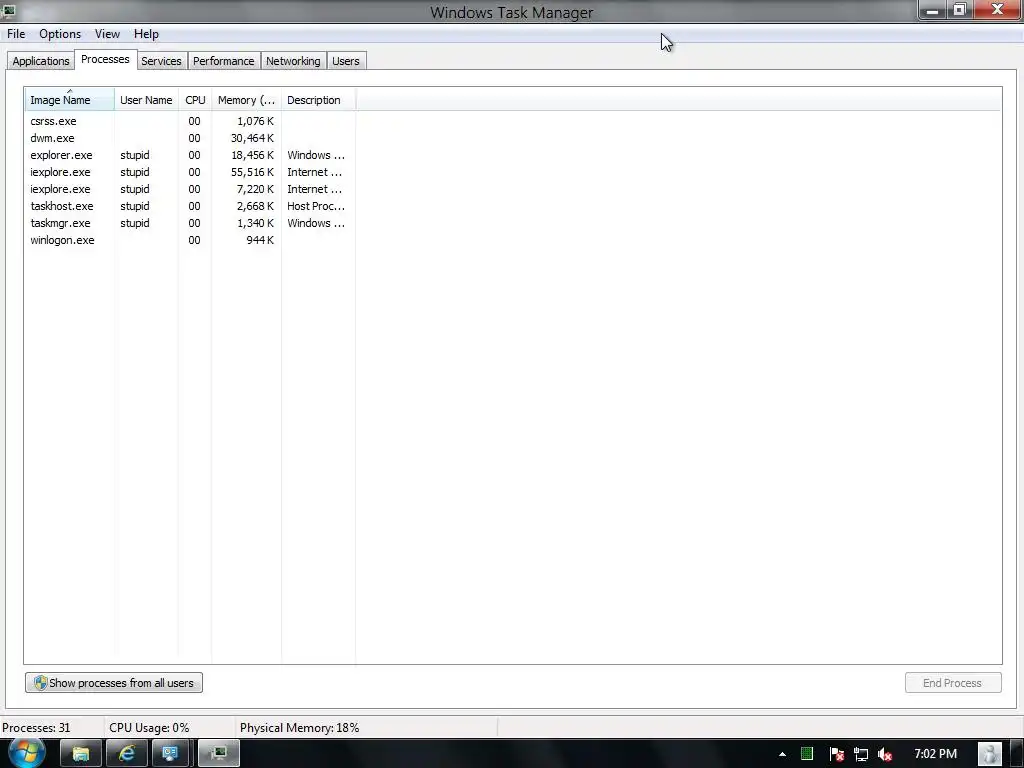Launch Internet Explorer from taskbar
Screen dimensions: 1024x768
(x=127, y=754)
